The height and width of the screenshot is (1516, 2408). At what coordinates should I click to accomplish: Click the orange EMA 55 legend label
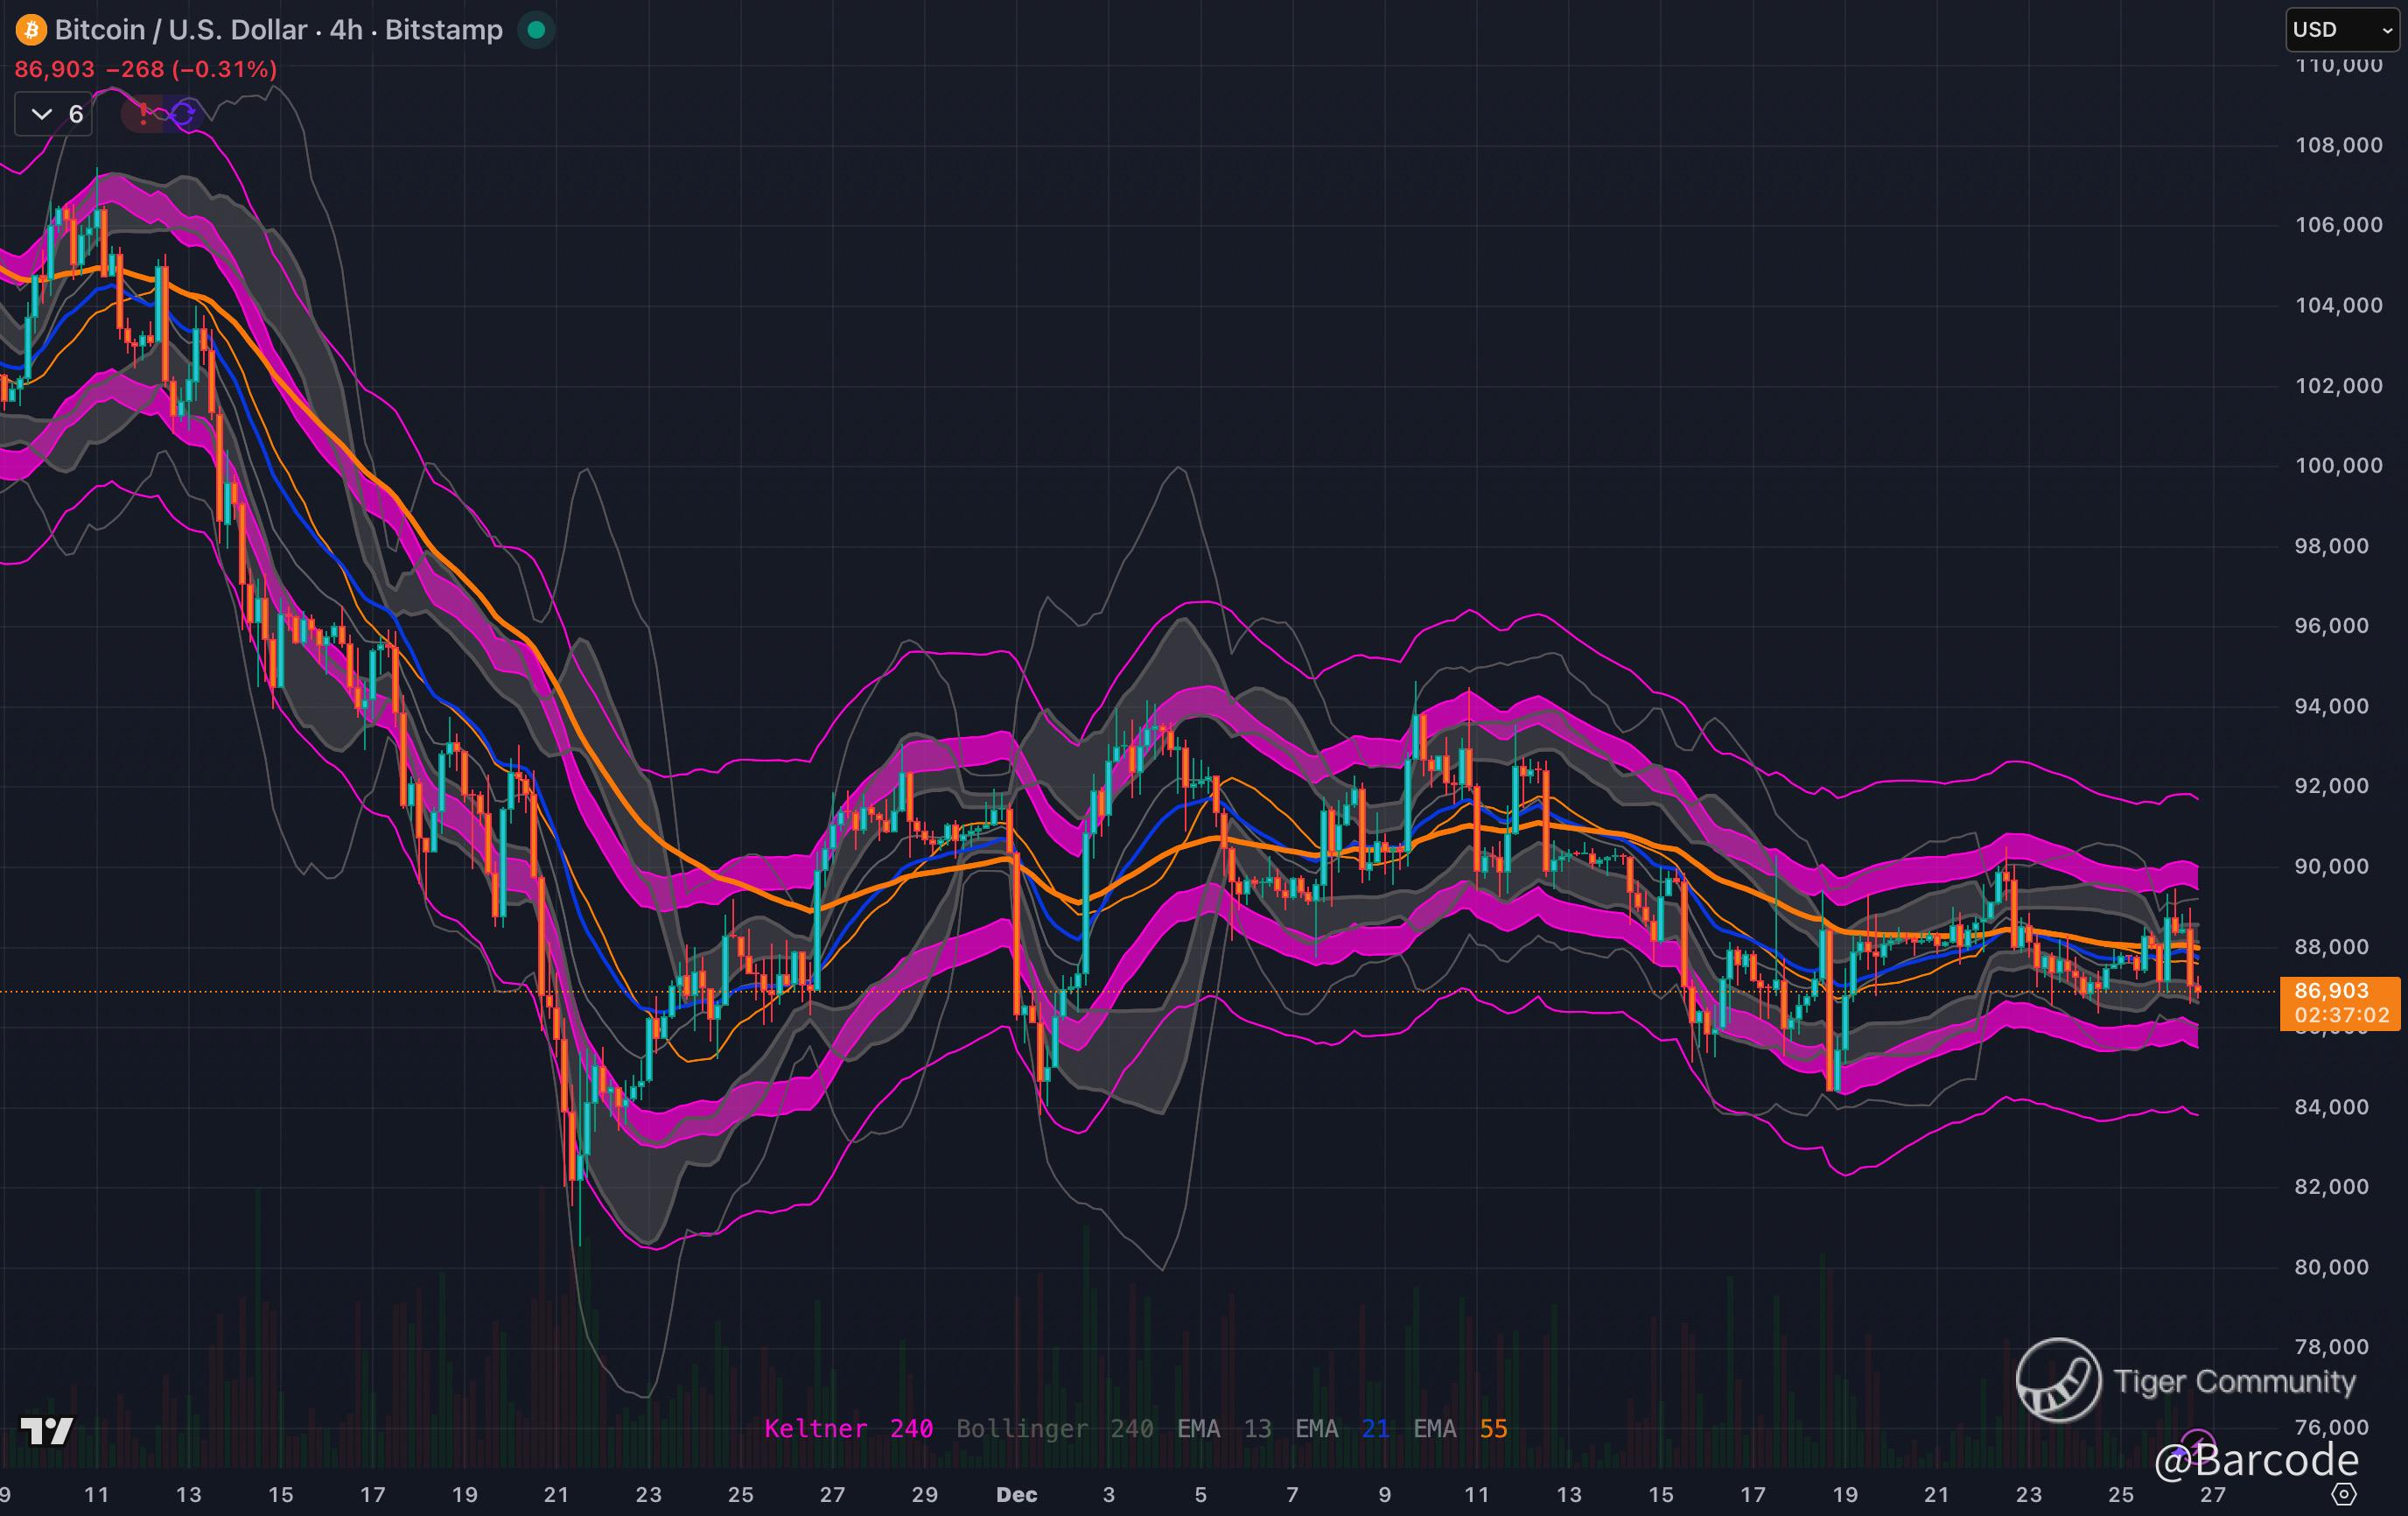(1460, 1429)
